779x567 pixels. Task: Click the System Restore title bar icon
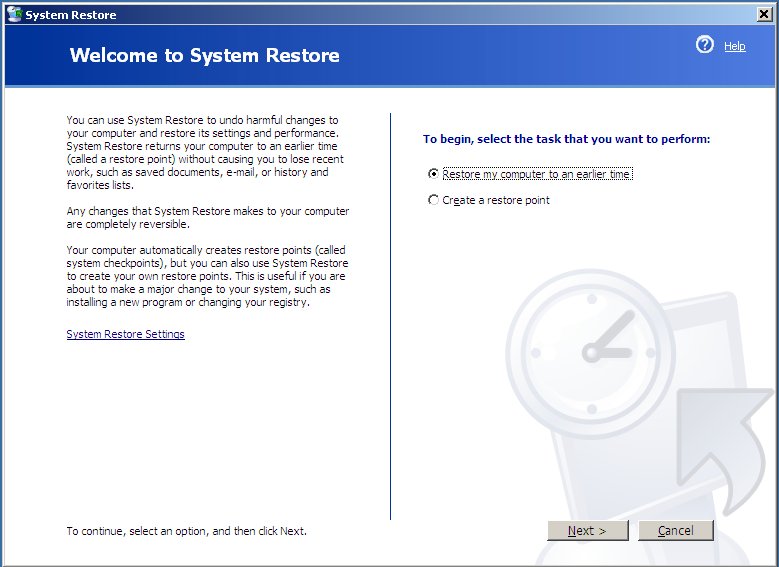pos(14,14)
